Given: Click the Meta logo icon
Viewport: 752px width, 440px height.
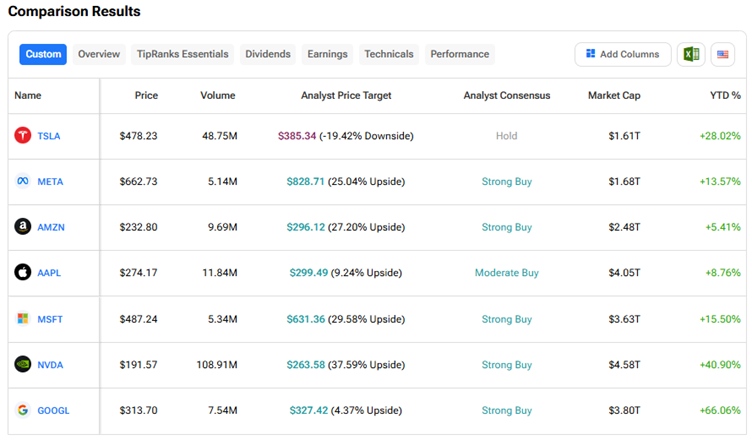Looking at the screenshot, I should click(22, 182).
